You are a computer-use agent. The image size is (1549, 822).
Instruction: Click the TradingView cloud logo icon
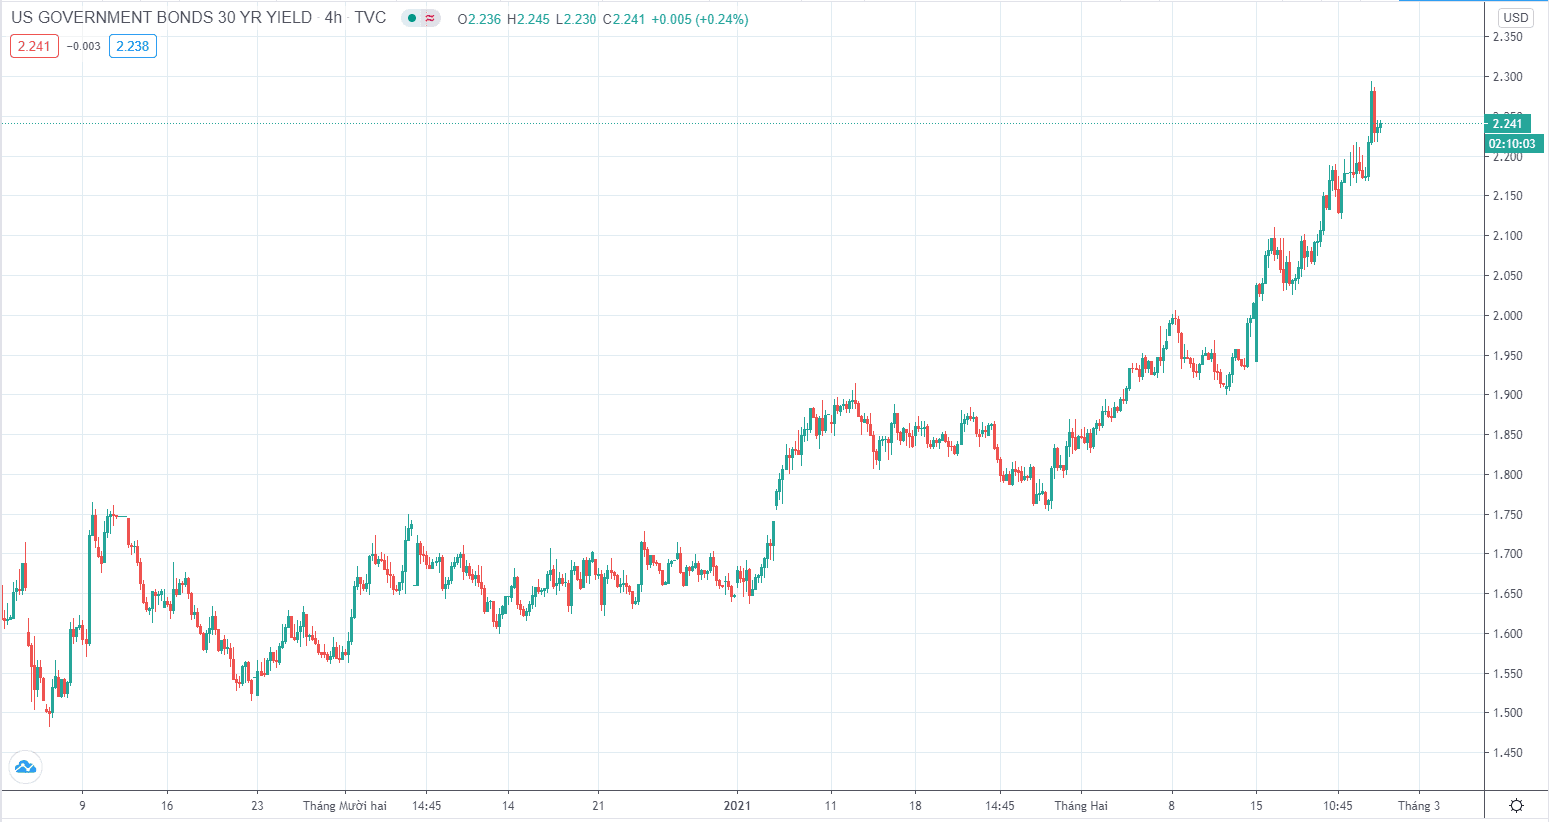24,768
